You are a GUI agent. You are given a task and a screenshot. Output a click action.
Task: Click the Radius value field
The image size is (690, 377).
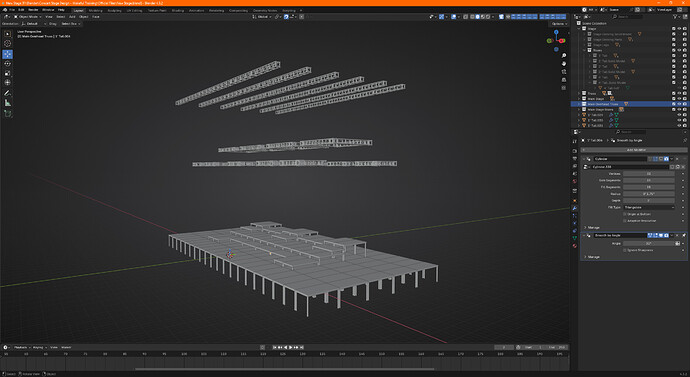(649, 194)
